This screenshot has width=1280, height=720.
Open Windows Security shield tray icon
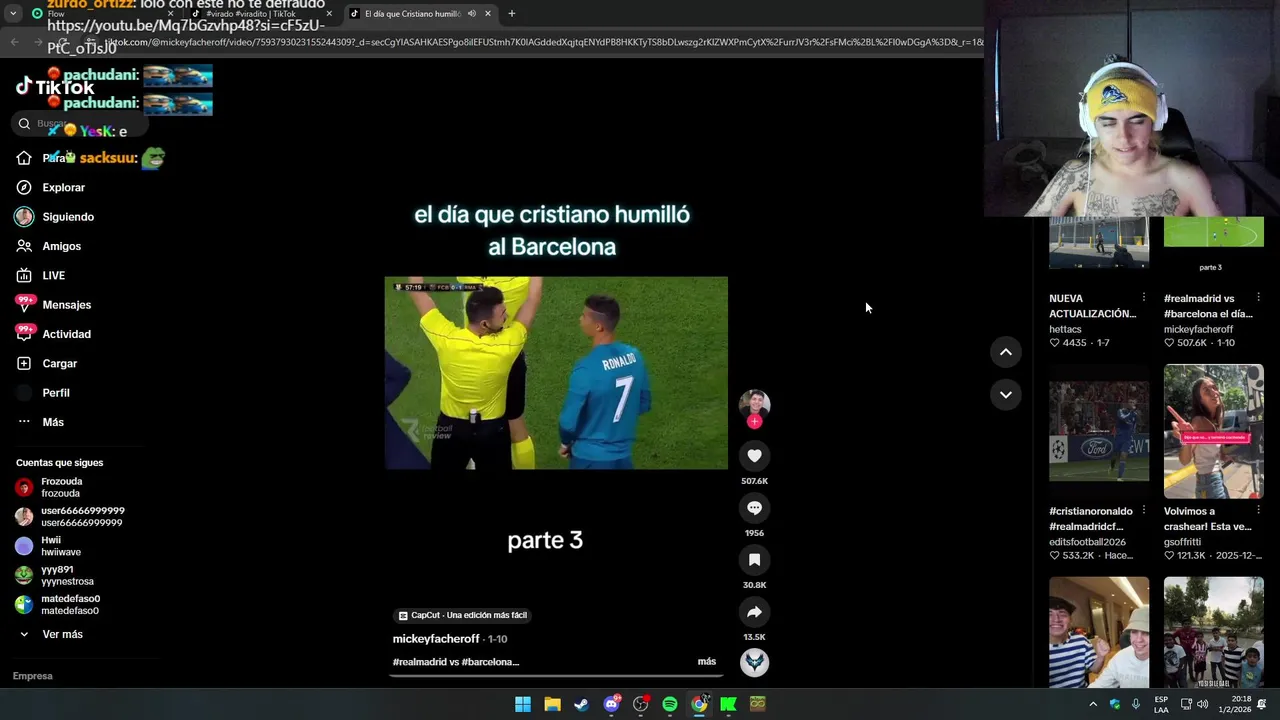pyautogui.click(x=1115, y=704)
